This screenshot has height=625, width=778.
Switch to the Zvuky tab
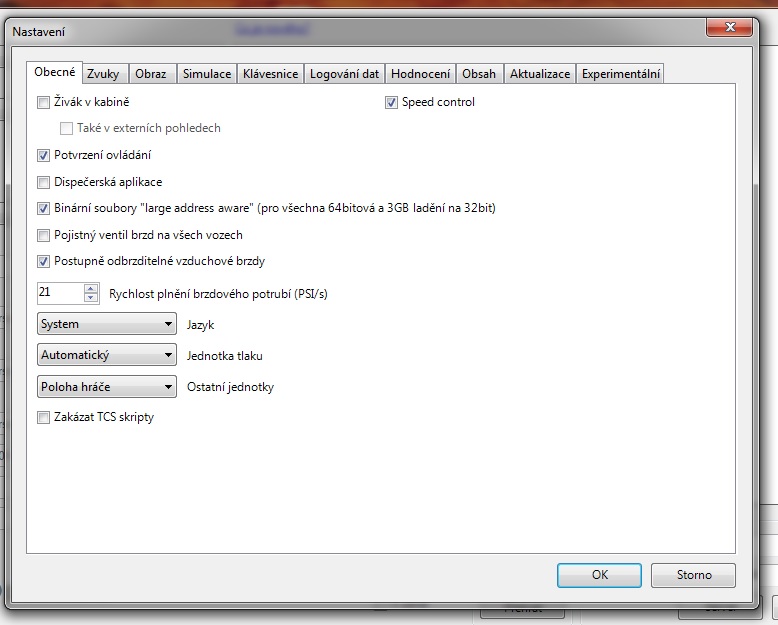[103, 74]
